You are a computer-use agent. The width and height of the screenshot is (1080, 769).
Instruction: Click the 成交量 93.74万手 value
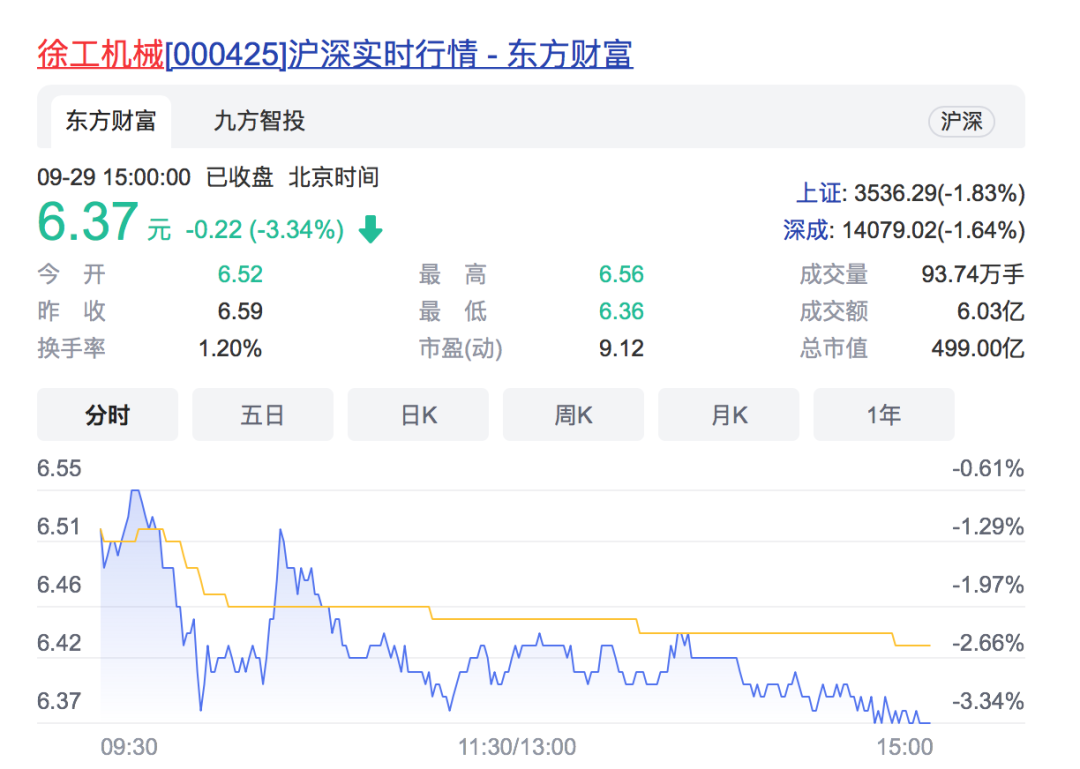click(972, 275)
